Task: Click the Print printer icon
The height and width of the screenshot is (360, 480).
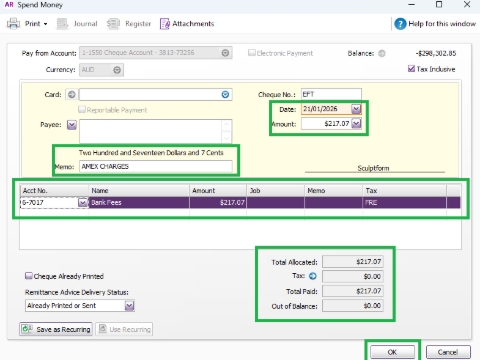Action: click(13, 24)
